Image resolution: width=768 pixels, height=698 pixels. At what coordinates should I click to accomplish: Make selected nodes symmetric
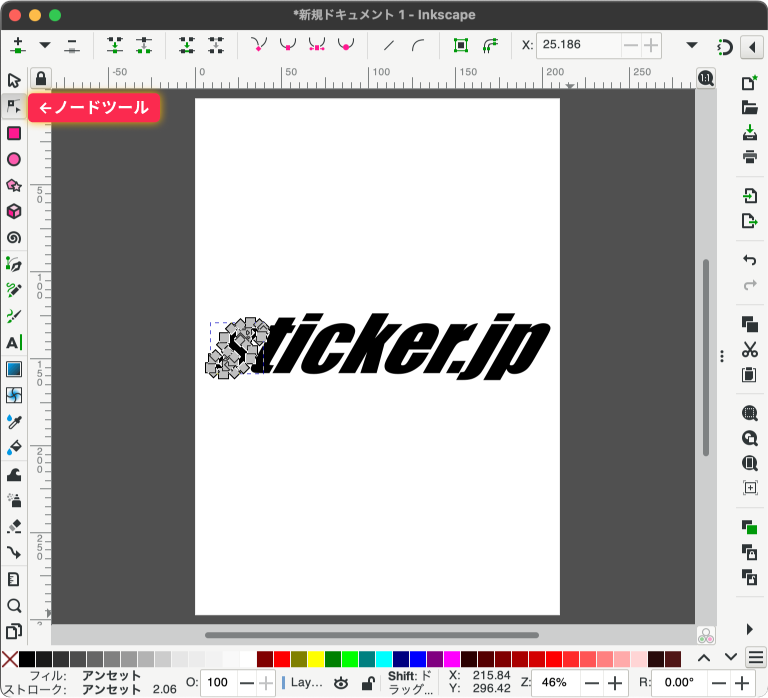[x=317, y=45]
